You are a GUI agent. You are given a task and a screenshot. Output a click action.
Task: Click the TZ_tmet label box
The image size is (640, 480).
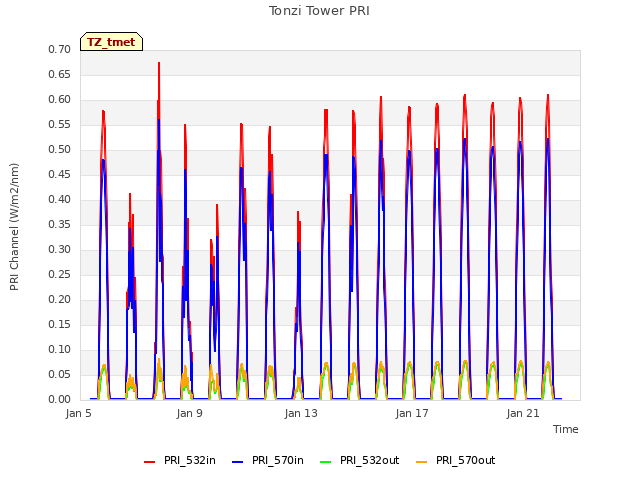pos(111,42)
